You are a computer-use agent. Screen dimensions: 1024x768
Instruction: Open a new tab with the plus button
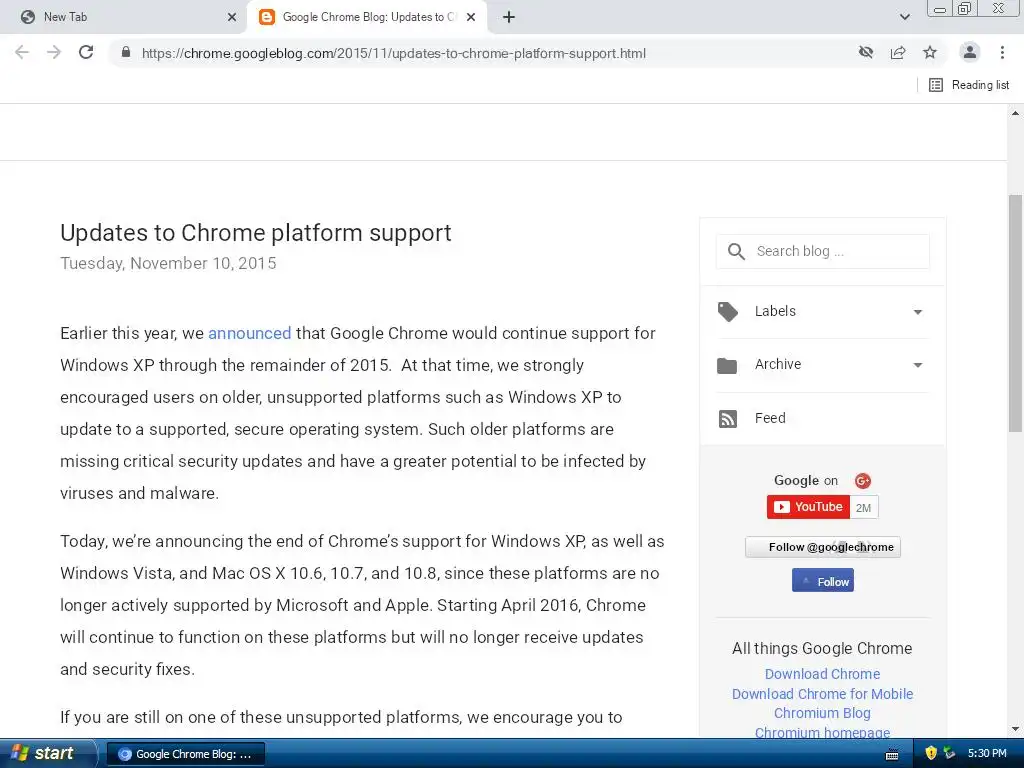click(509, 17)
